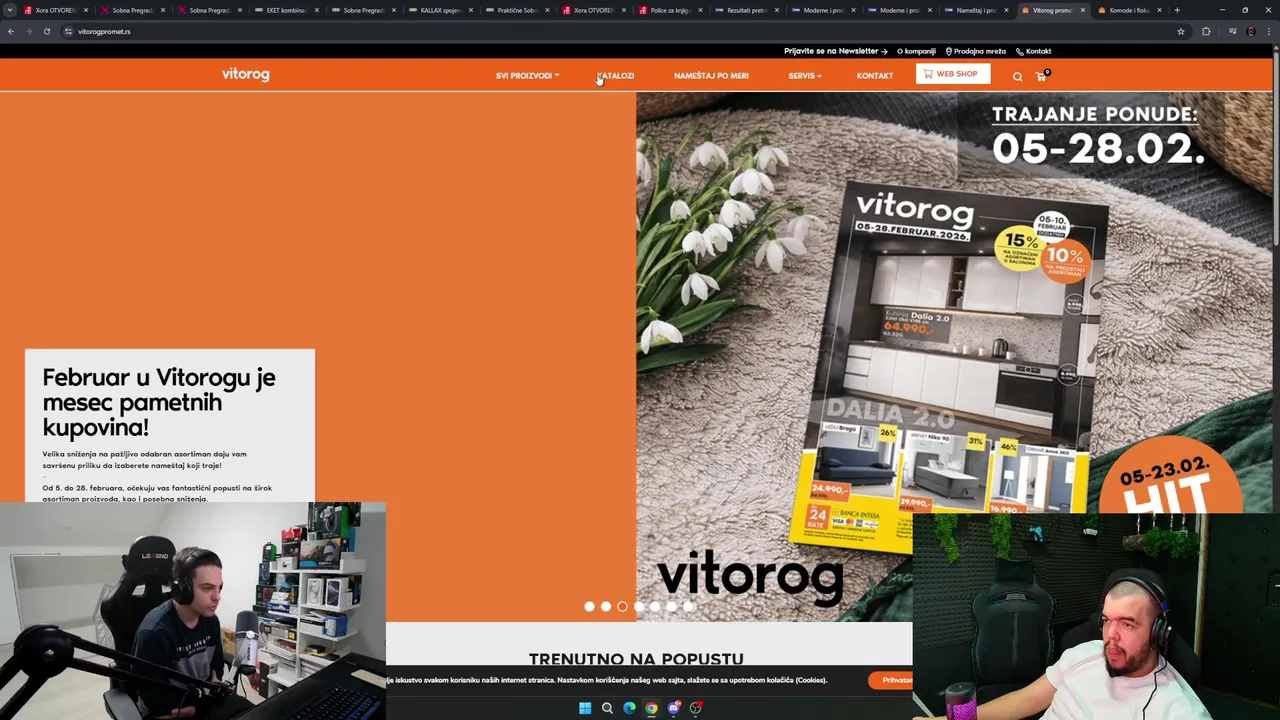Open the KATALOZI menu item

[x=615, y=76]
